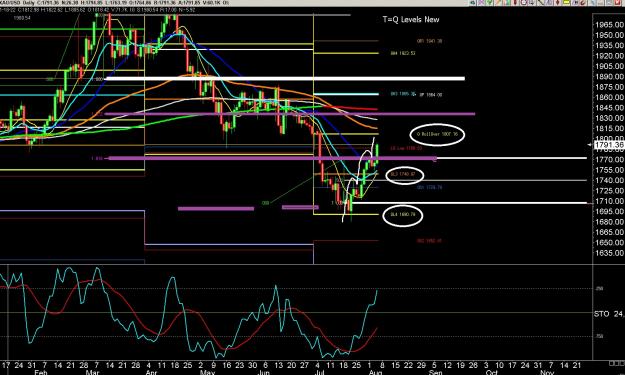The width and height of the screenshot is (625, 375).
Task: Select the QL4 1690.79 level label
Action: (x=403, y=215)
